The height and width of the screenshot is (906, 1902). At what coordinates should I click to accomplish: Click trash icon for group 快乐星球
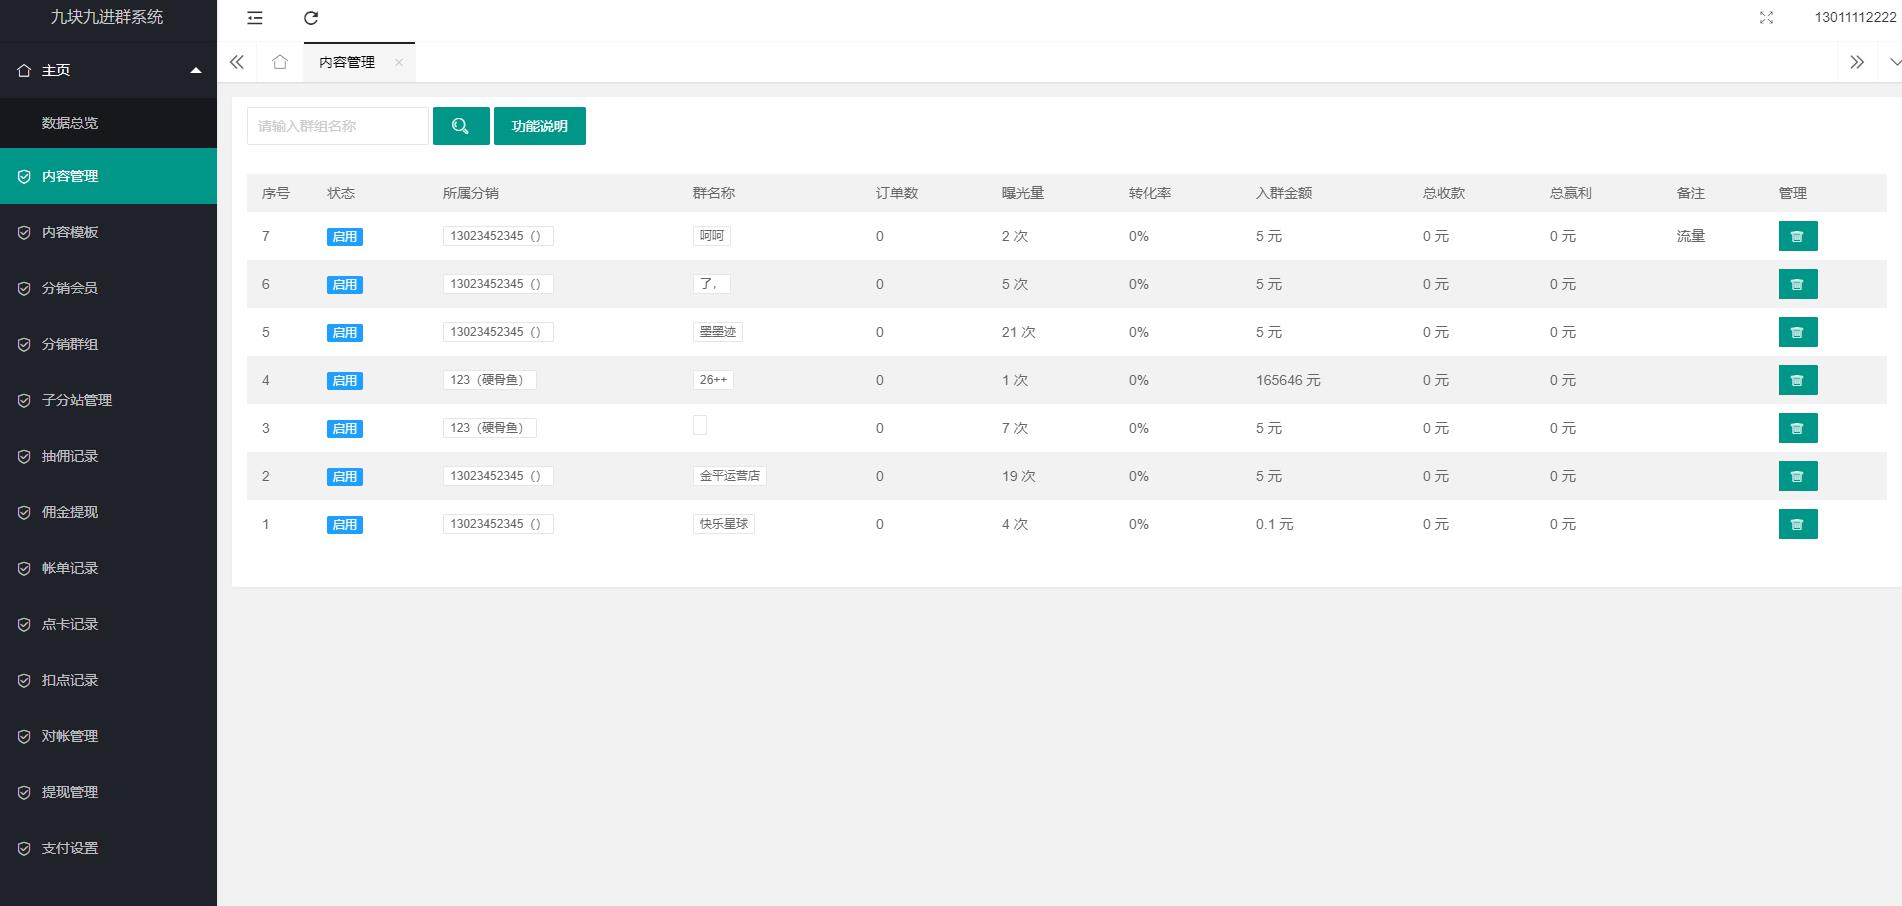click(x=1797, y=524)
